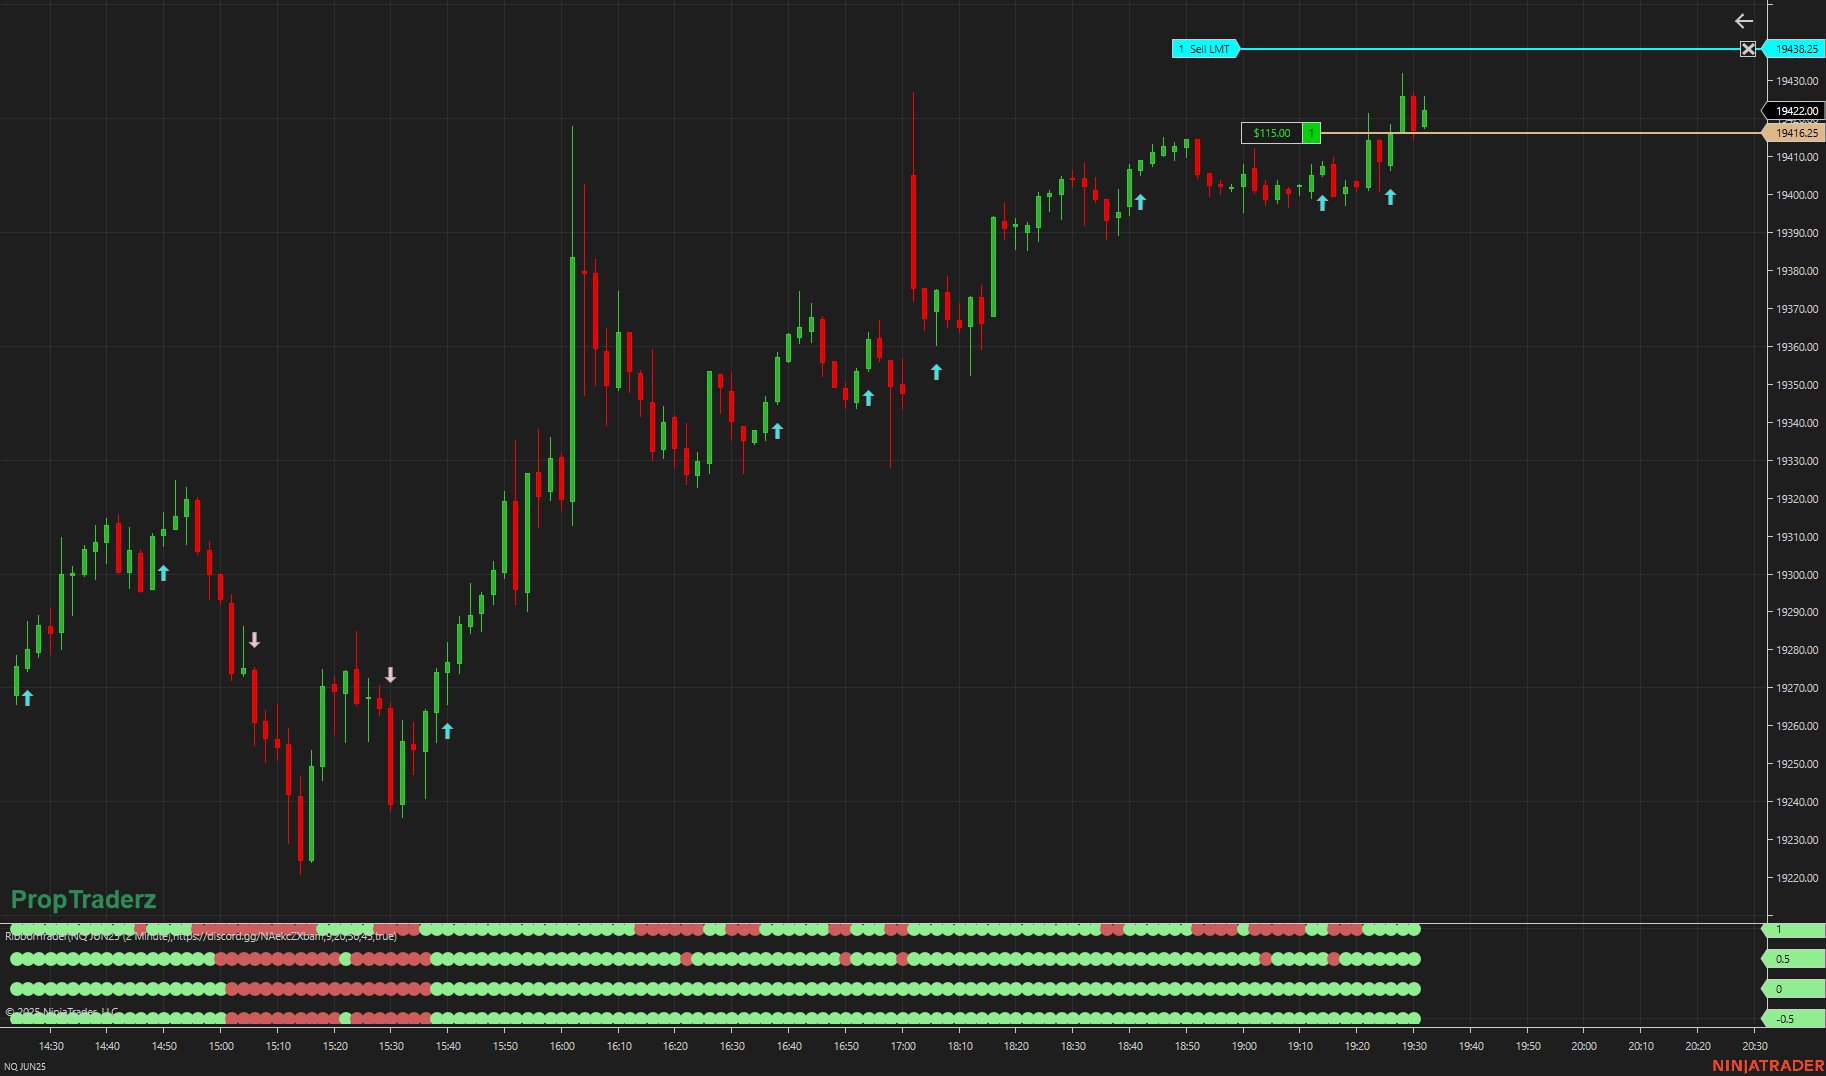Toggle the green dot at top ribbon row end
The width and height of the screenshot is (1826, 1076).
1415,929
